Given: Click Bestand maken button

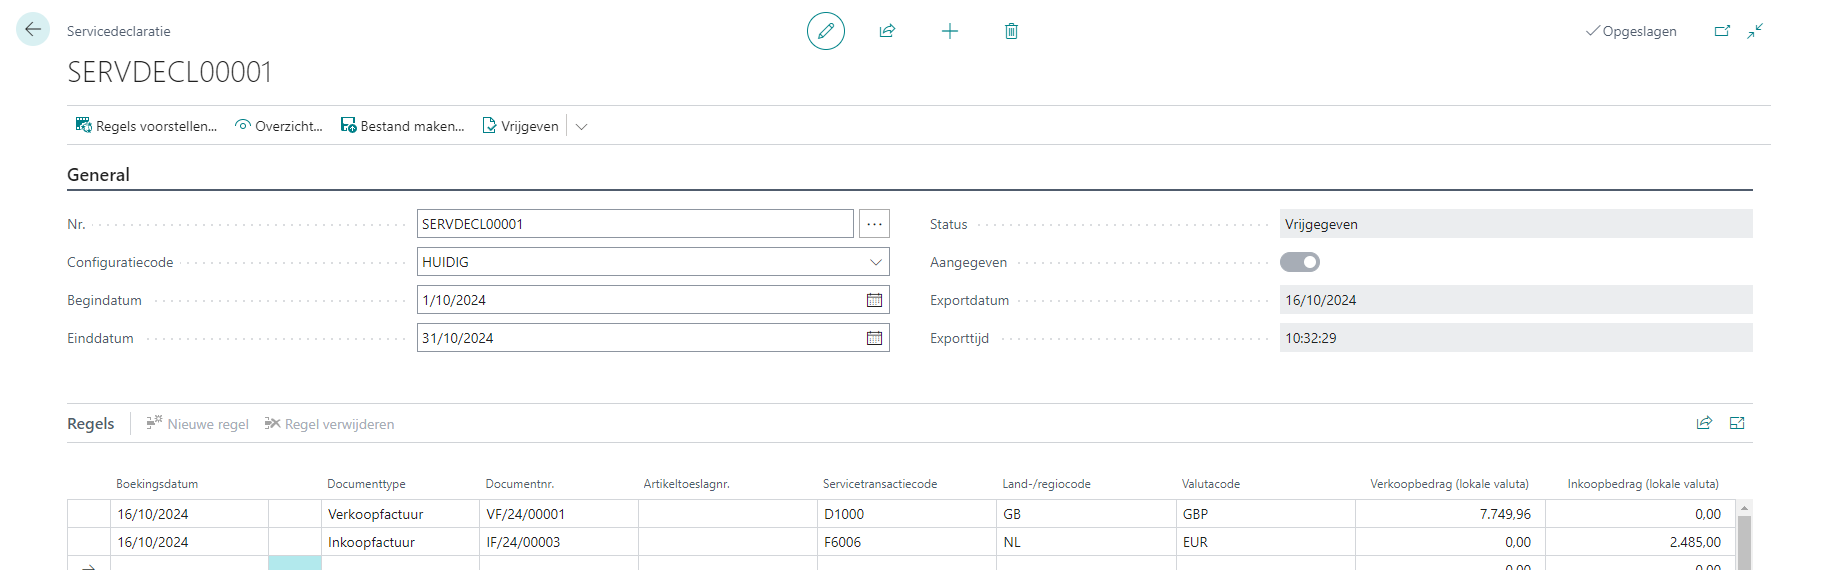Looking at the screenshot, I should point(403,126).
